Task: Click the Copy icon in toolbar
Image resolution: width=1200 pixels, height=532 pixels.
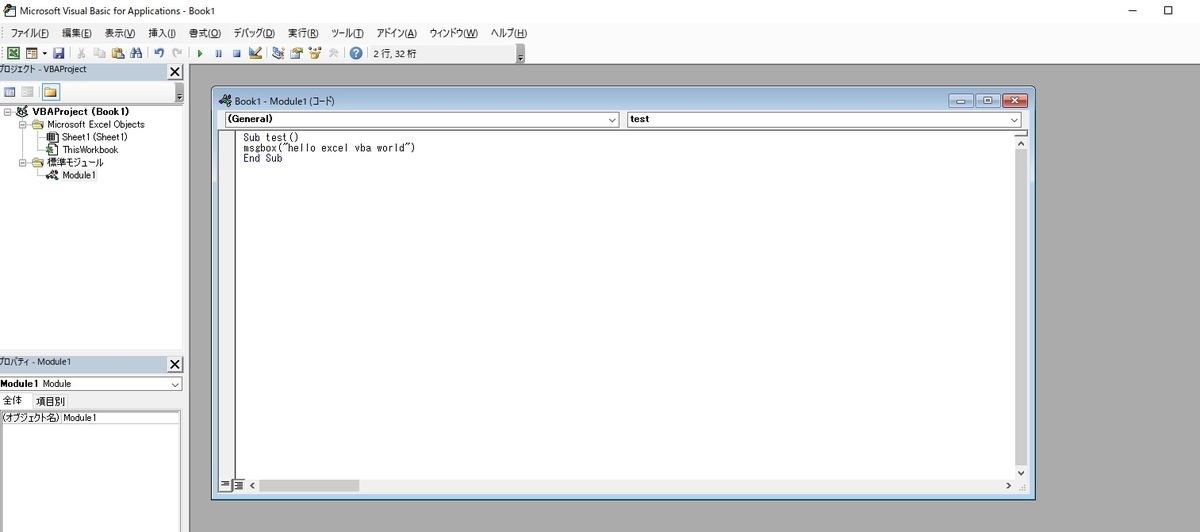Action: [100, 53]
